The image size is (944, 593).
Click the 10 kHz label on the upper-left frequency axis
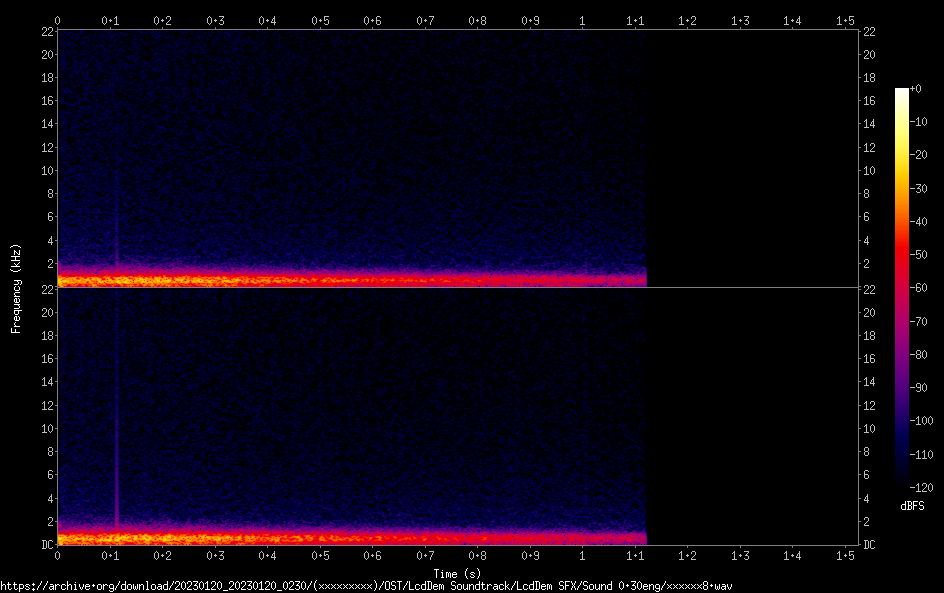pos(46,170)
